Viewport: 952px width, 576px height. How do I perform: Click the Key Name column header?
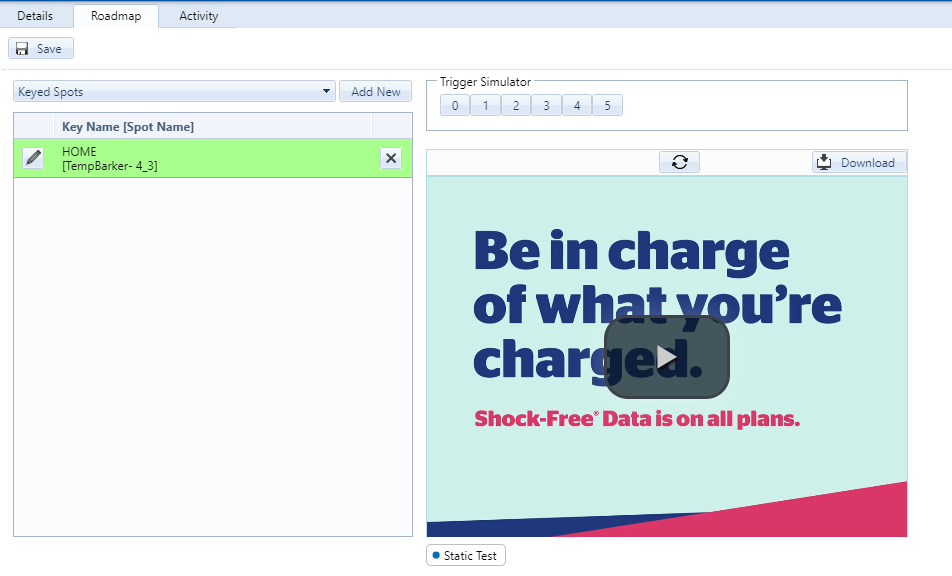click(x=128, y=127)
